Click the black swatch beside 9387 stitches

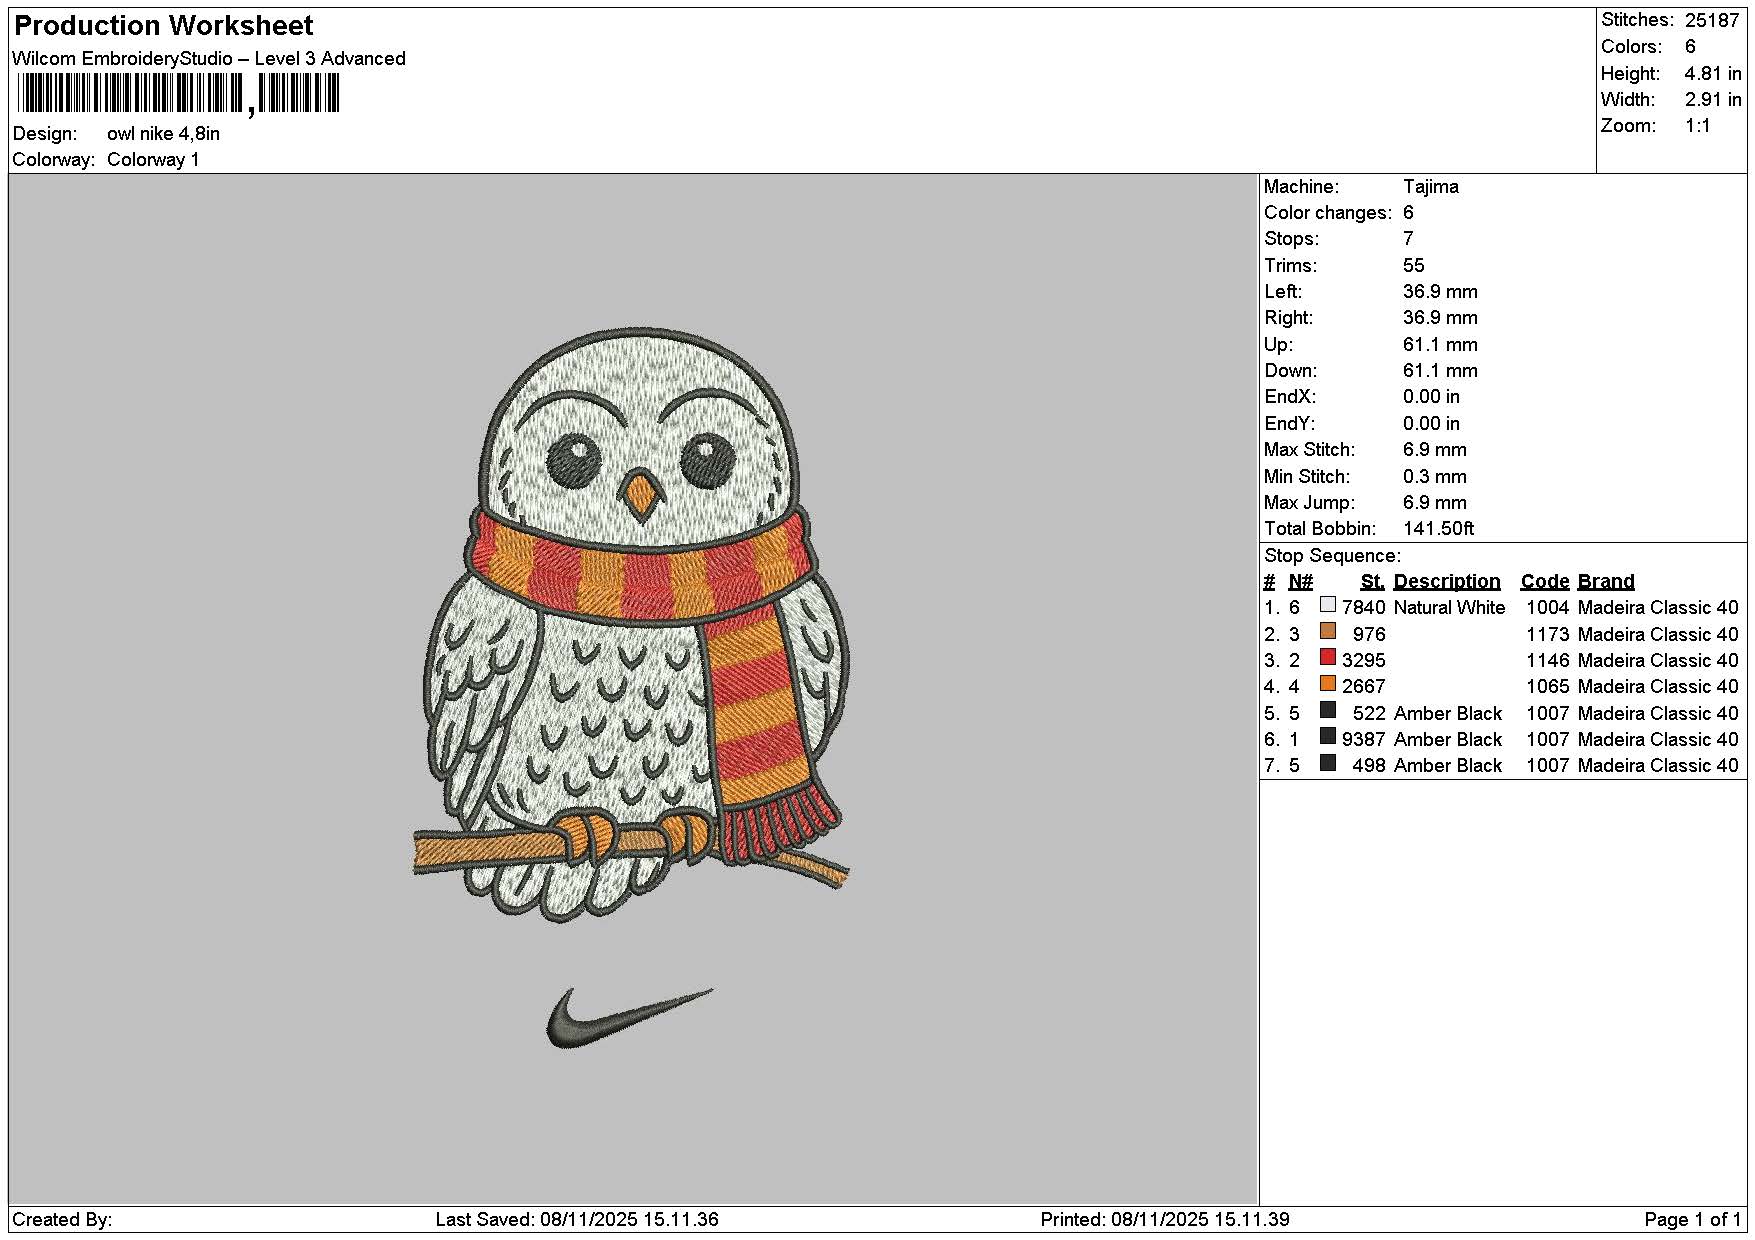click(x=1328, y=736)
